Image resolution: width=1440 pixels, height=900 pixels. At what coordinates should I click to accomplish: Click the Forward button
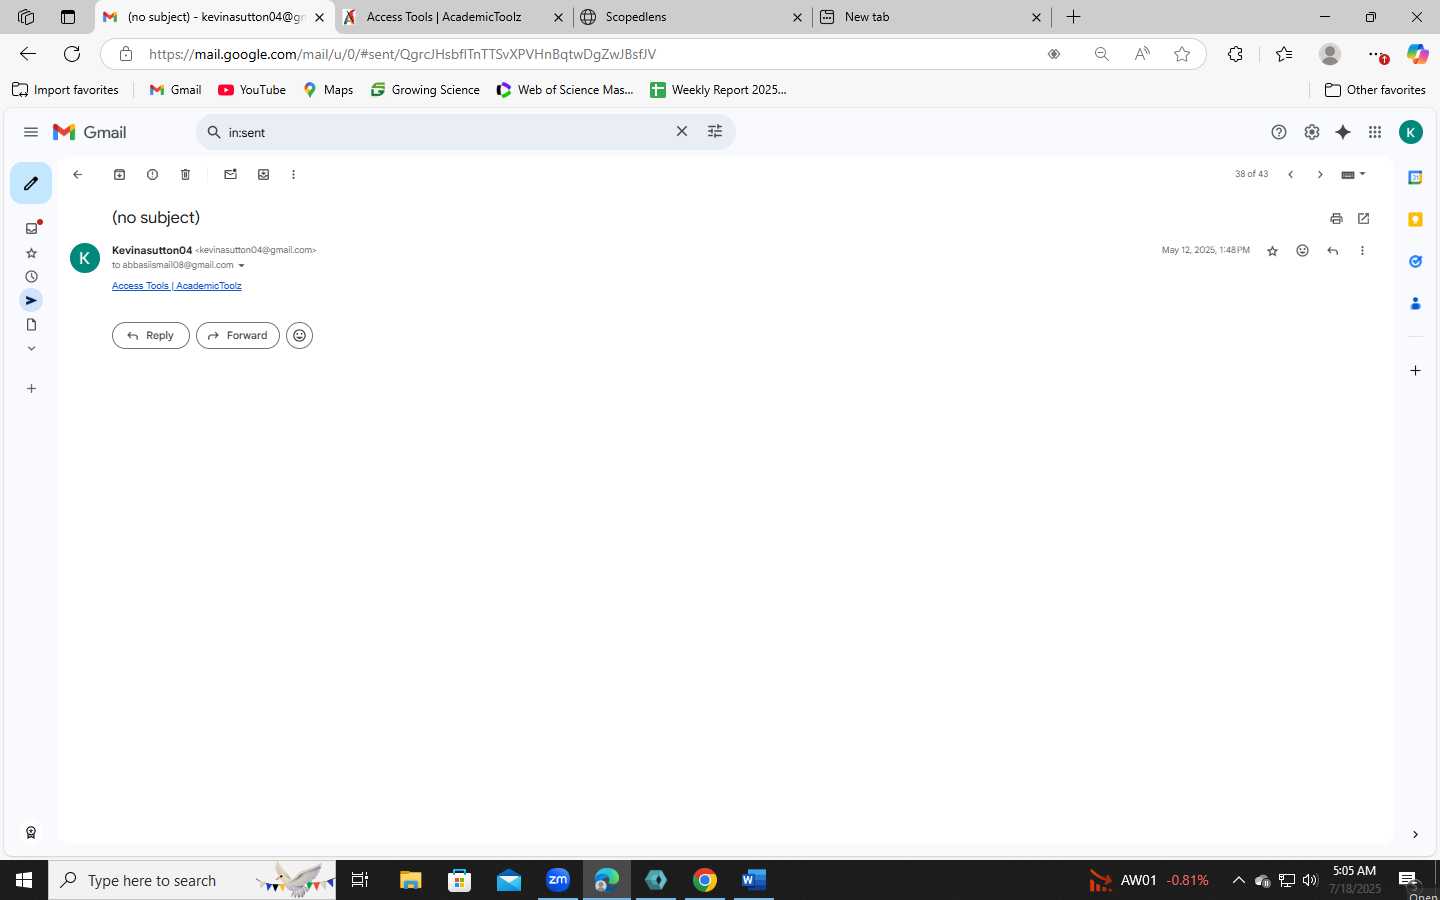coord(238,336)
